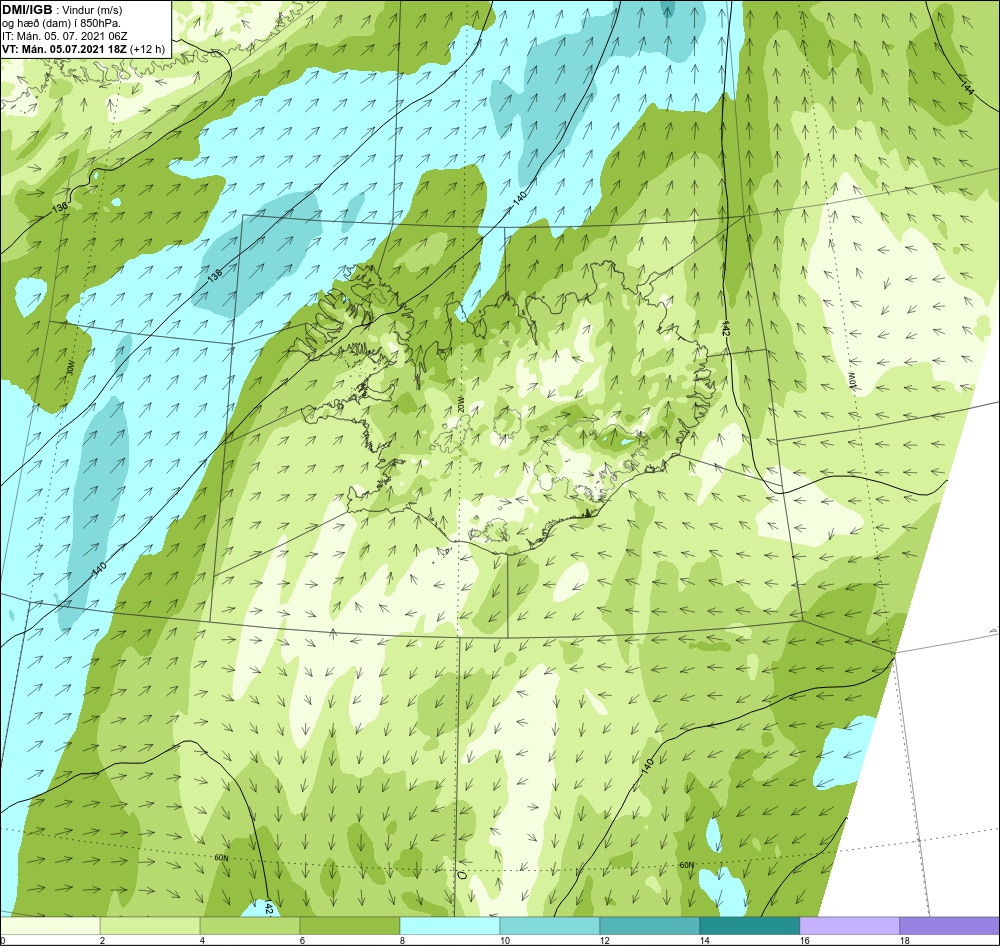
Task: Click the '144' height contour label
Action: tap(967, 88)
